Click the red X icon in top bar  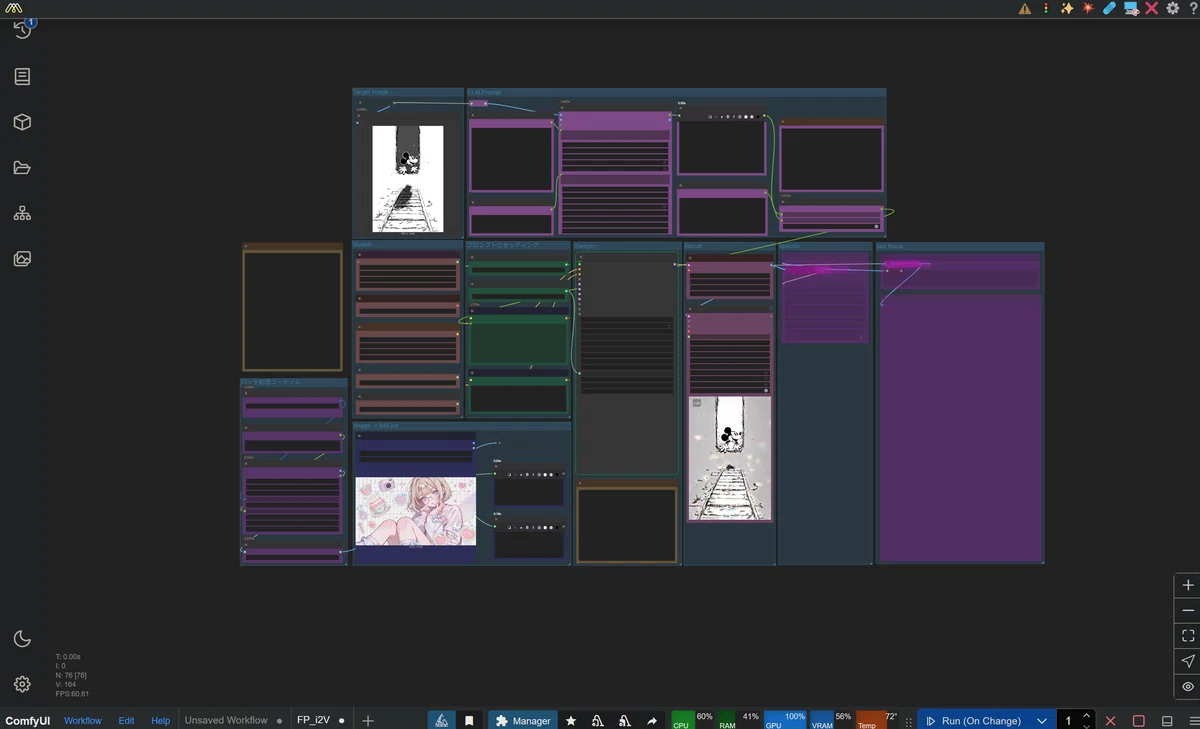click(x=1152, y=8)
